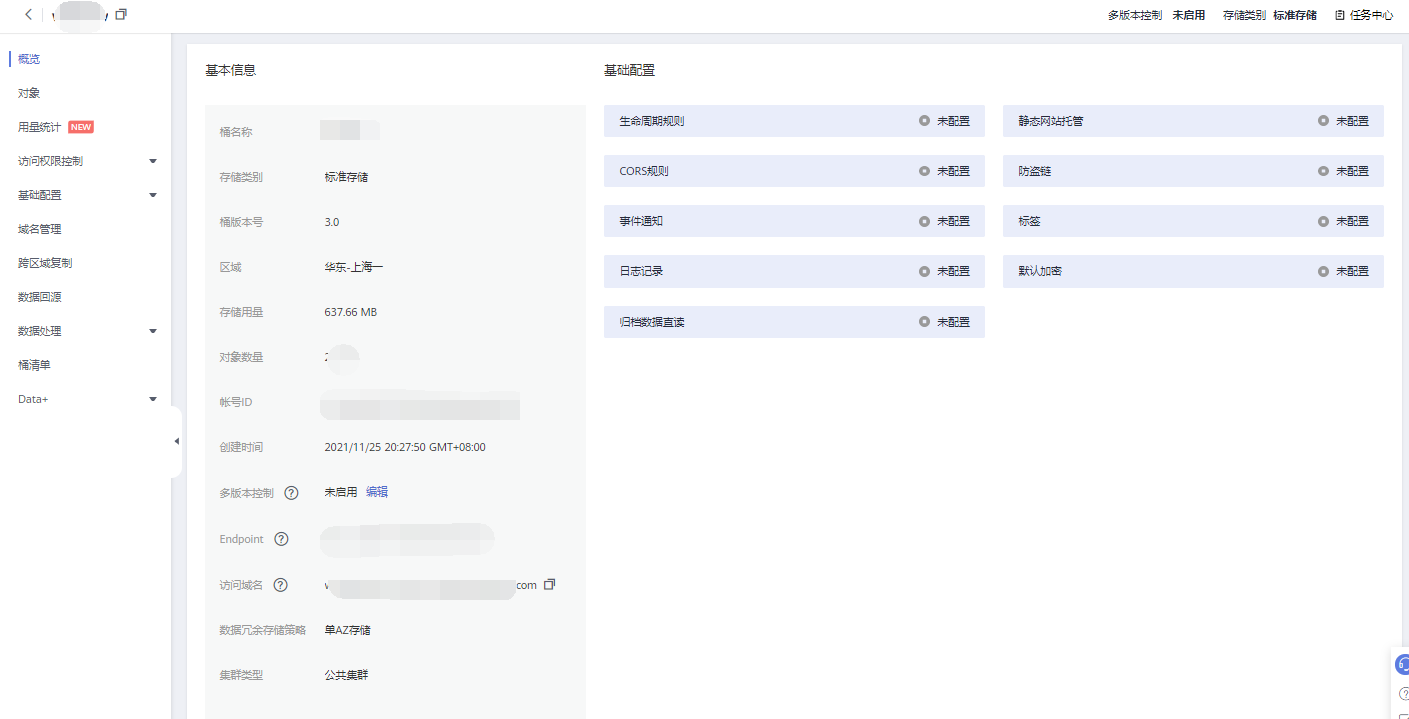Open the CORS规则 configuration card

794,171
